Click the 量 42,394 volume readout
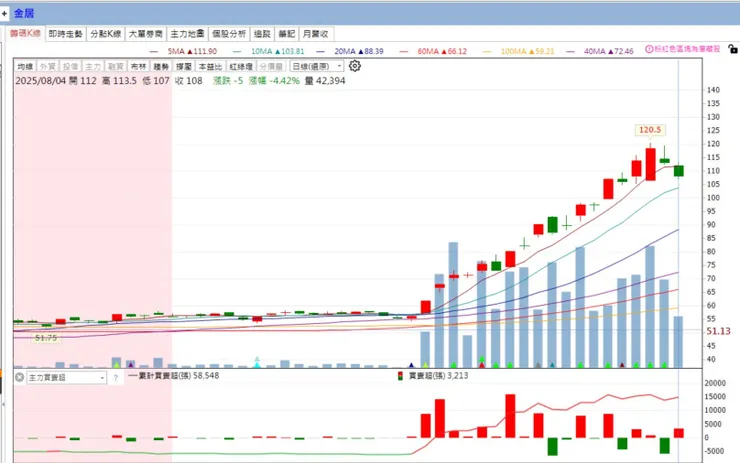This screenshot has height=463, width=740. (x=325, y=81)
